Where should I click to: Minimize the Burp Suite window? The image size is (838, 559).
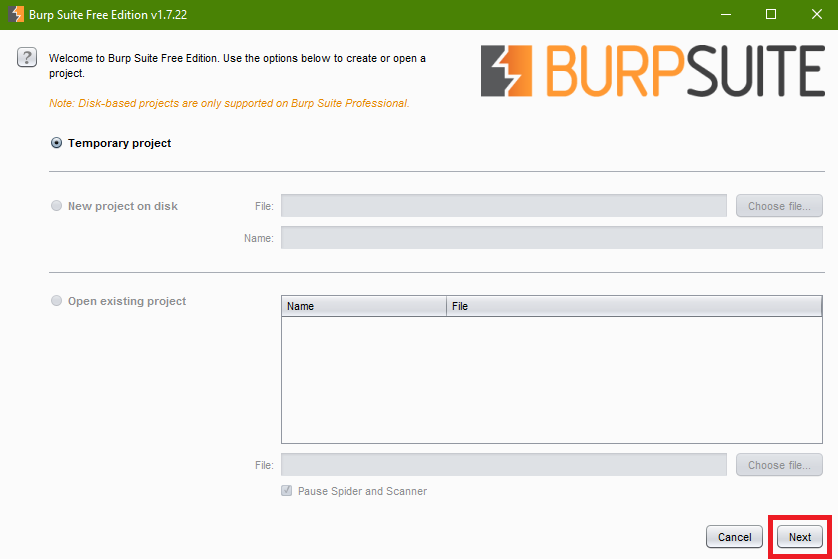click(725, 14)
